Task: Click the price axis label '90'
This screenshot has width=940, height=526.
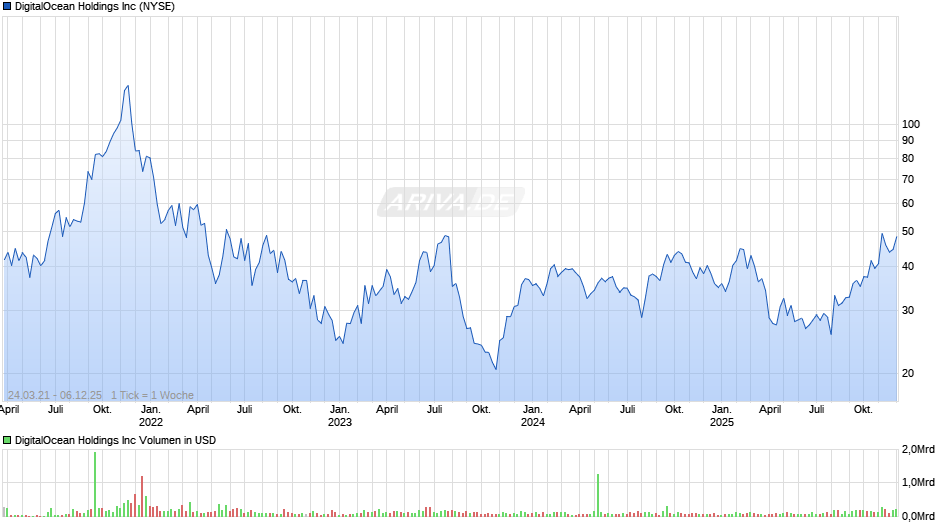Action: click(x=908, y=140)
